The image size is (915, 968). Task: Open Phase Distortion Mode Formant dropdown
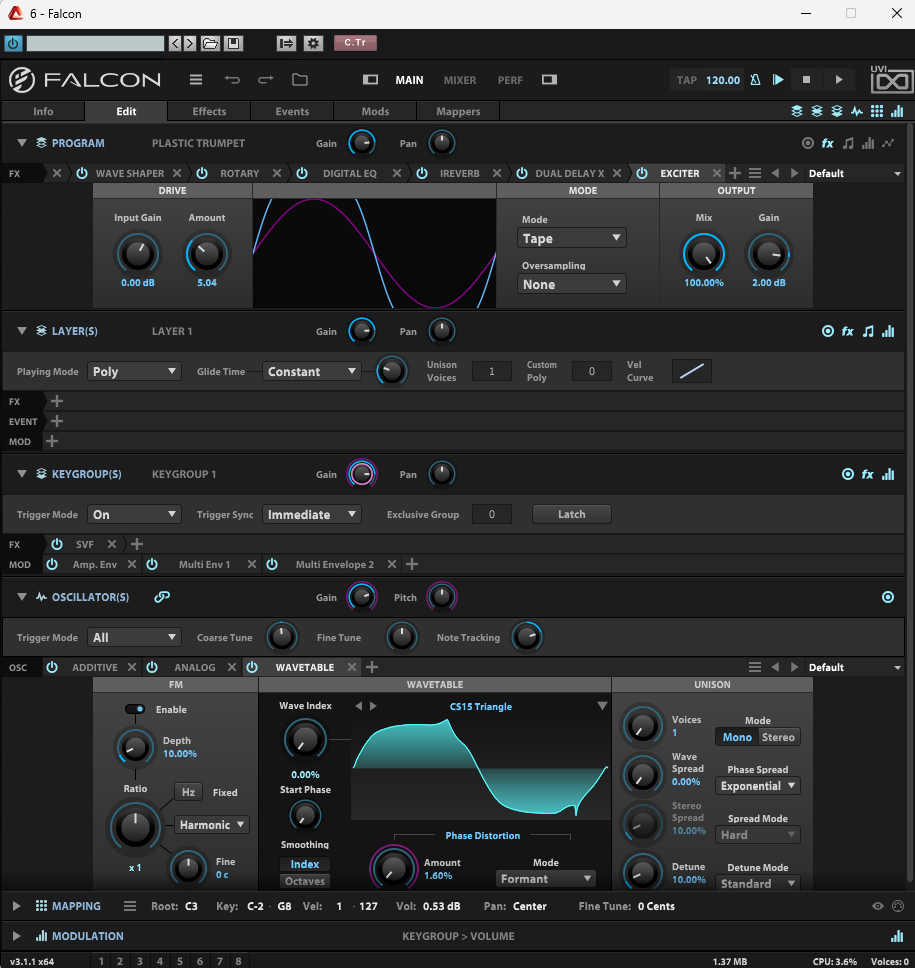click(546, 878)
